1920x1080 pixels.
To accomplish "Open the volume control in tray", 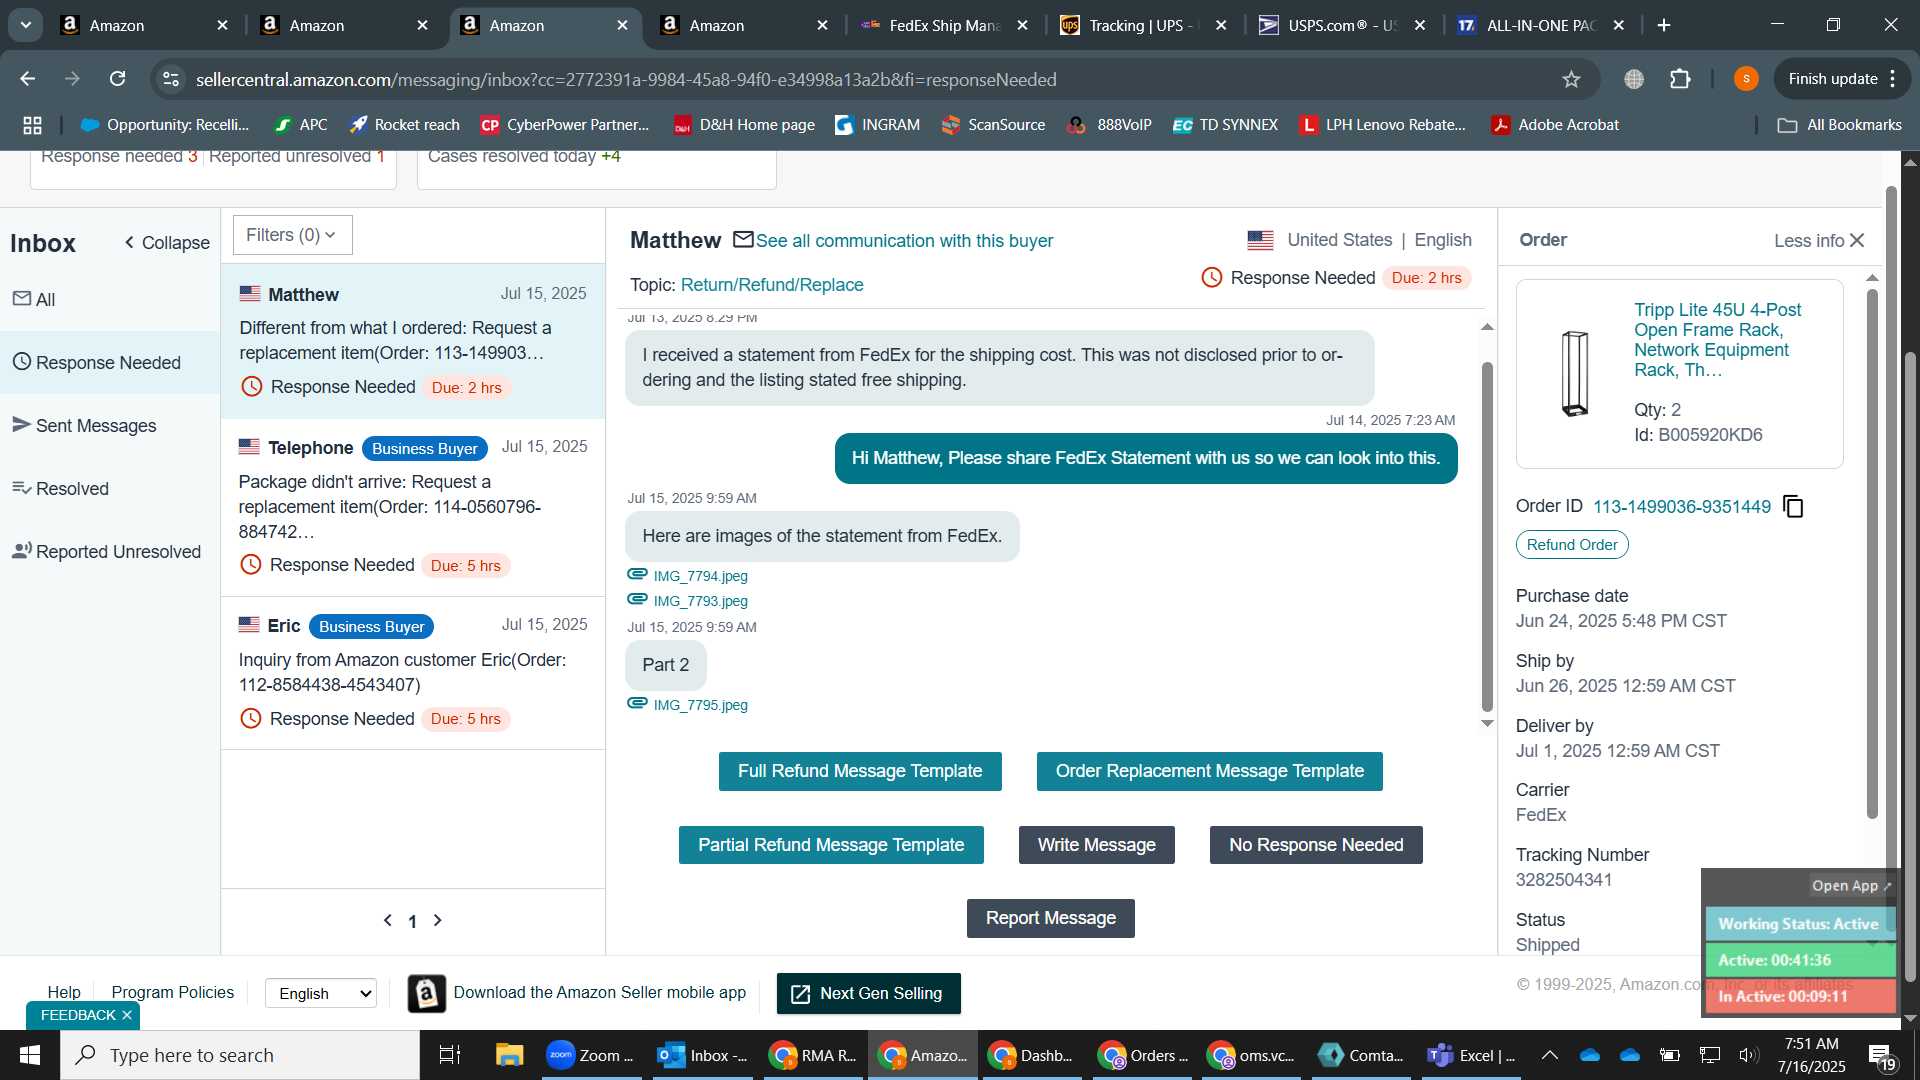I will [x=1748, y=1055].
